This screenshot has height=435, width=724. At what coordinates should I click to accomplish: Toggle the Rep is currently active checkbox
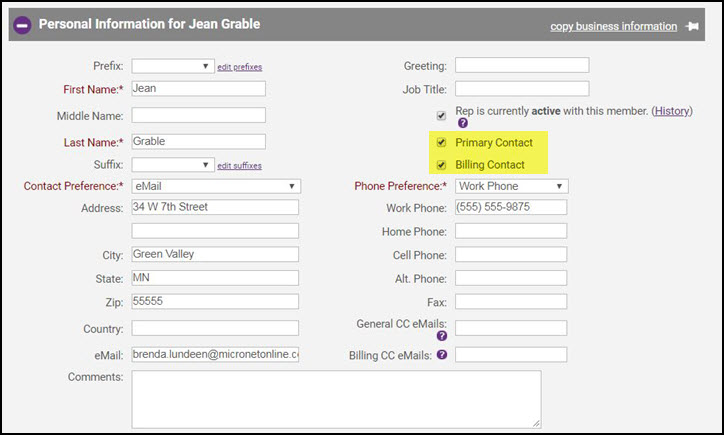click(441, 113)
